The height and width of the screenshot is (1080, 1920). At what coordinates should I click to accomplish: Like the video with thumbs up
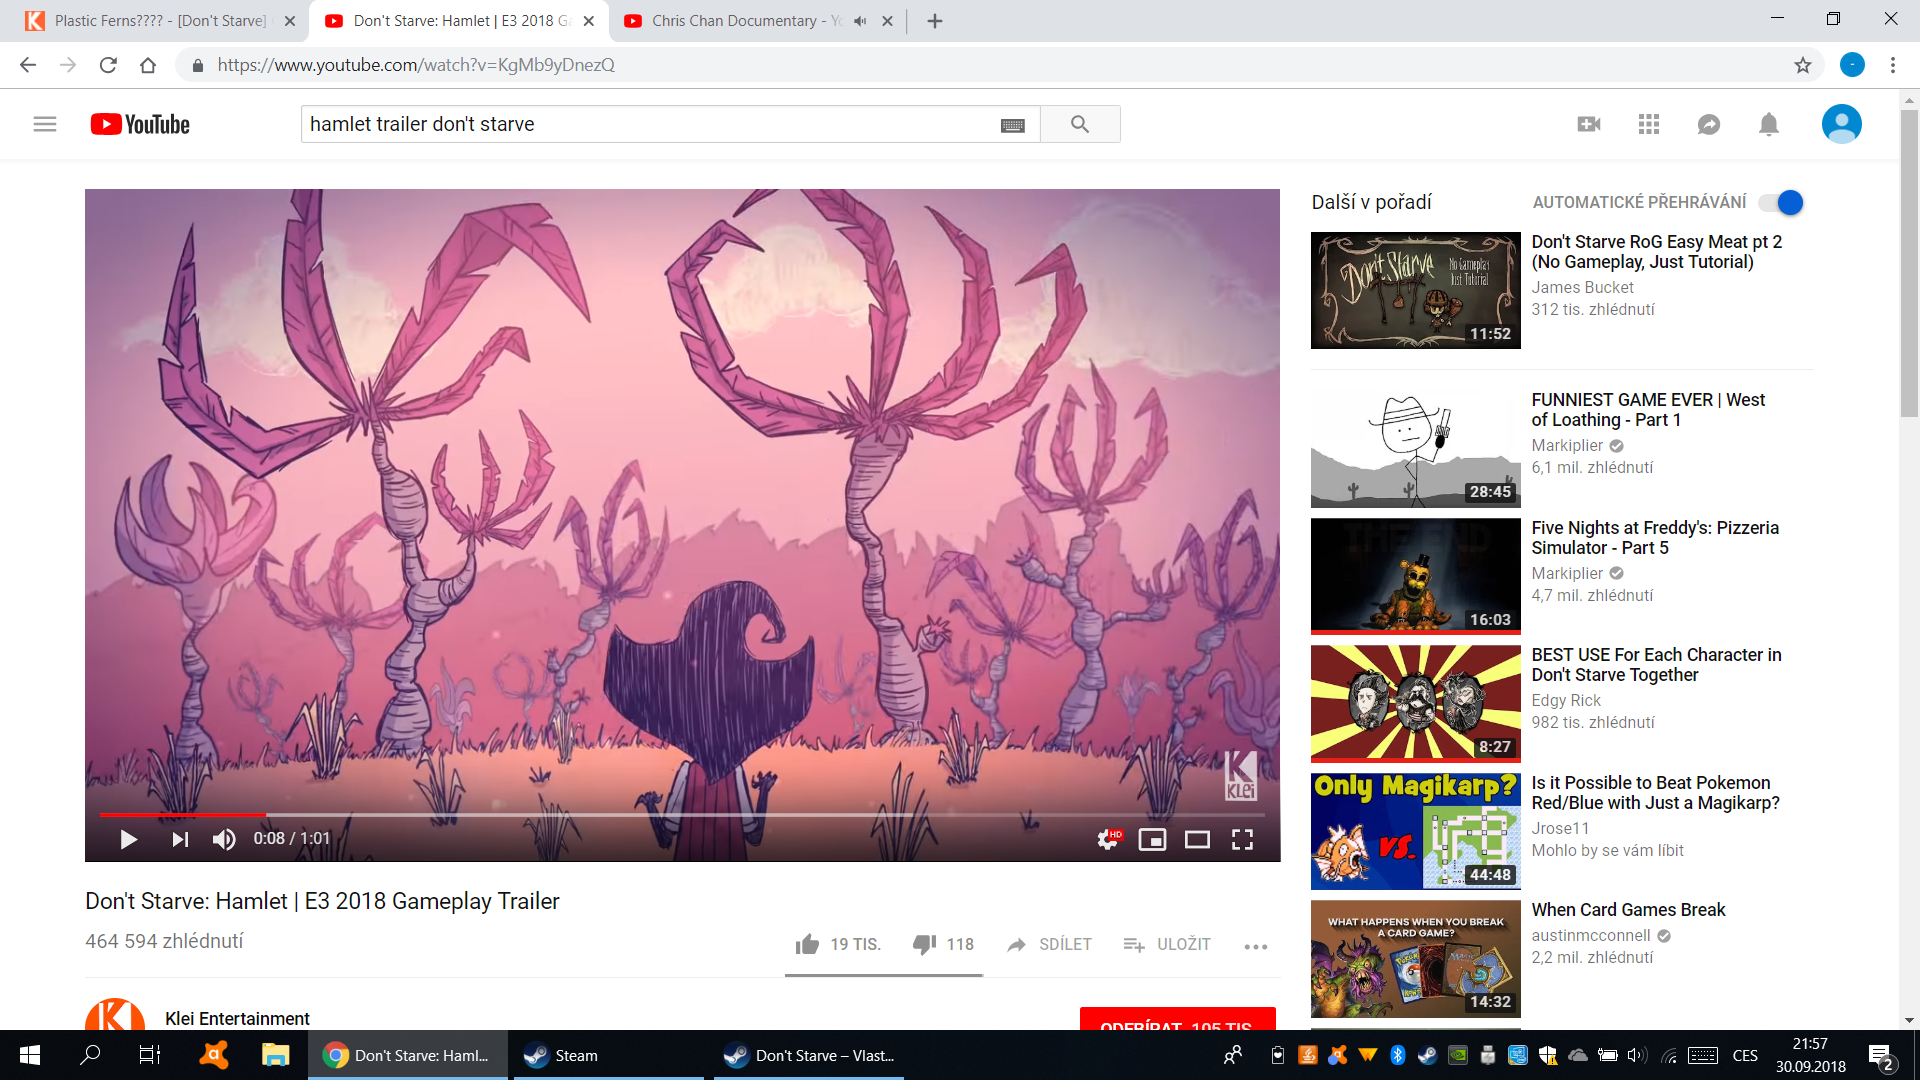[807, 944]
